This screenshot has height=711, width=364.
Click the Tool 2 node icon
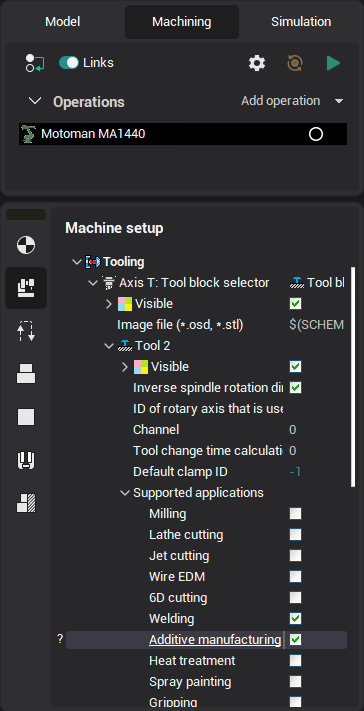125,346
